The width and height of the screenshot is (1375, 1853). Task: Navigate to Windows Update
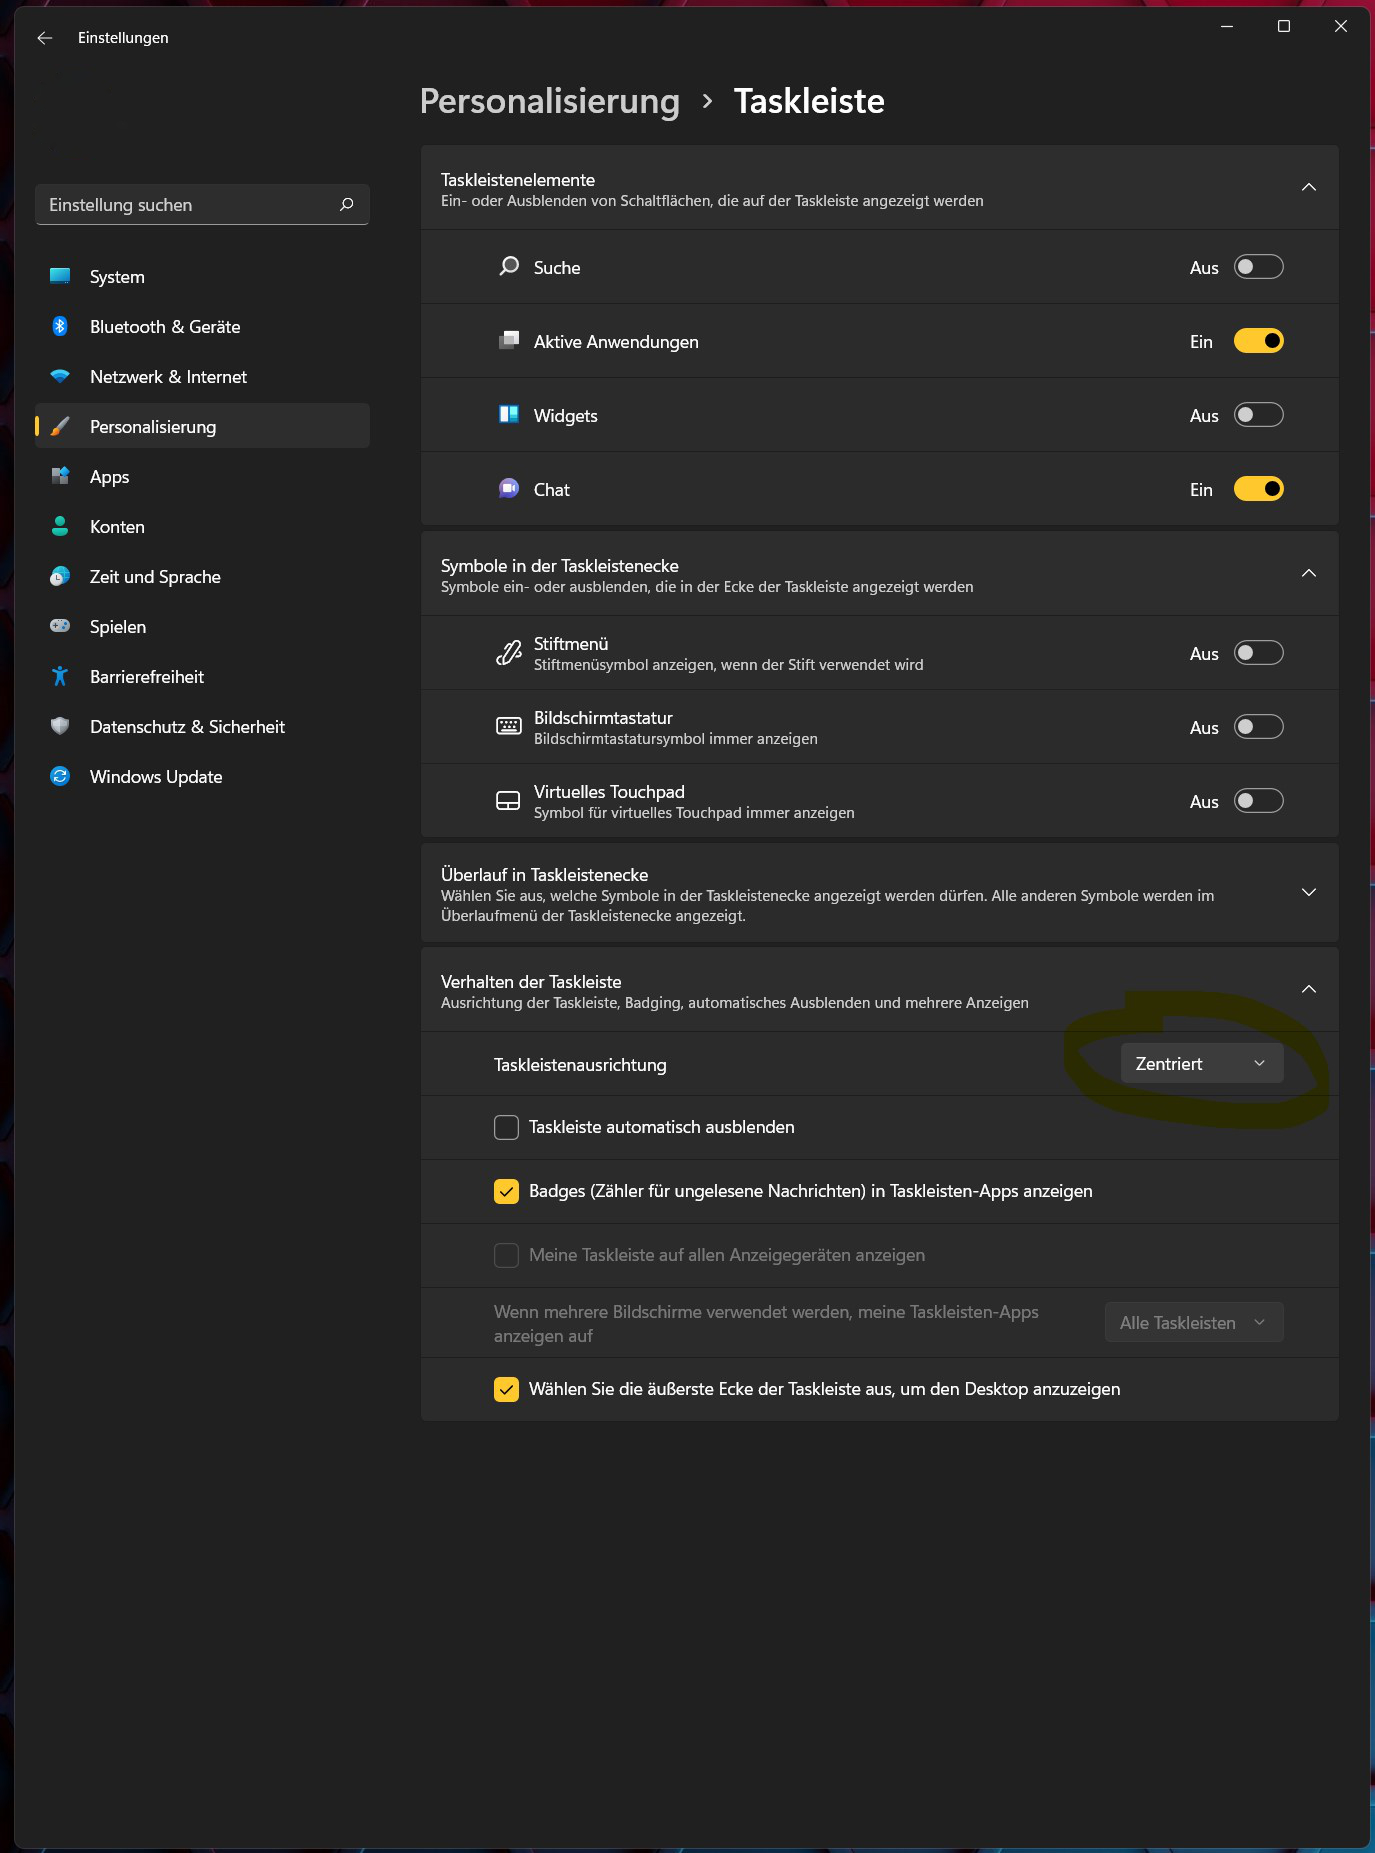tap(202, 776)
